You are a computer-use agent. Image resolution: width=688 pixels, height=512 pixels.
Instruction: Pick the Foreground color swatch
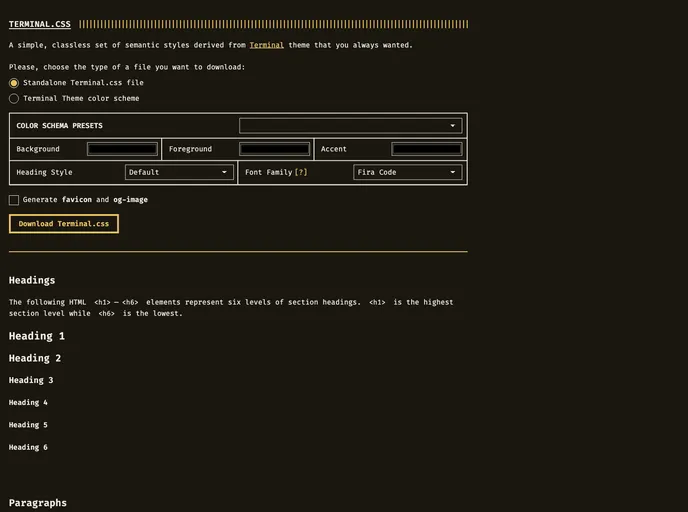275,149
